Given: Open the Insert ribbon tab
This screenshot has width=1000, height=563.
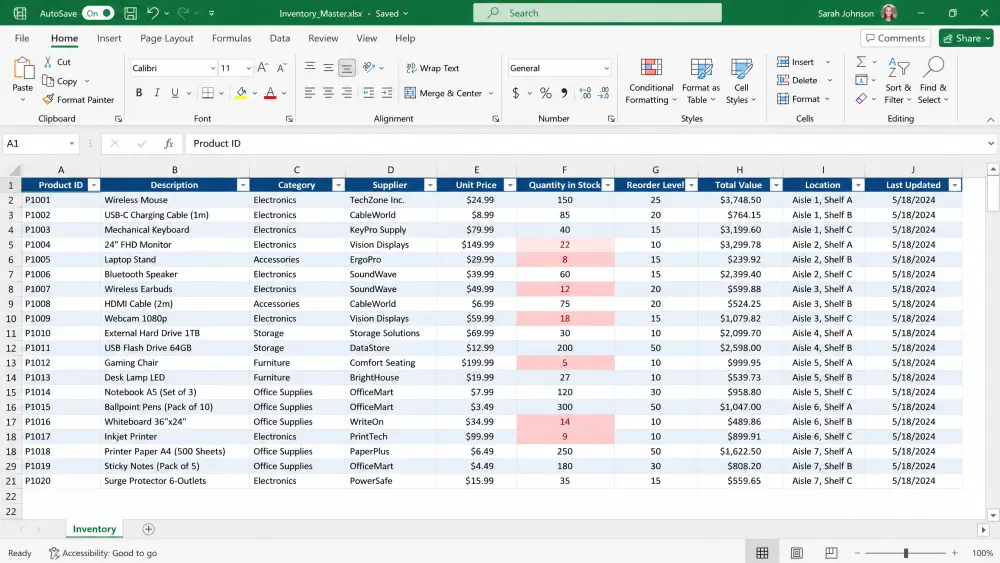Looking at the screenshot, I should click(x=109, y=38).
